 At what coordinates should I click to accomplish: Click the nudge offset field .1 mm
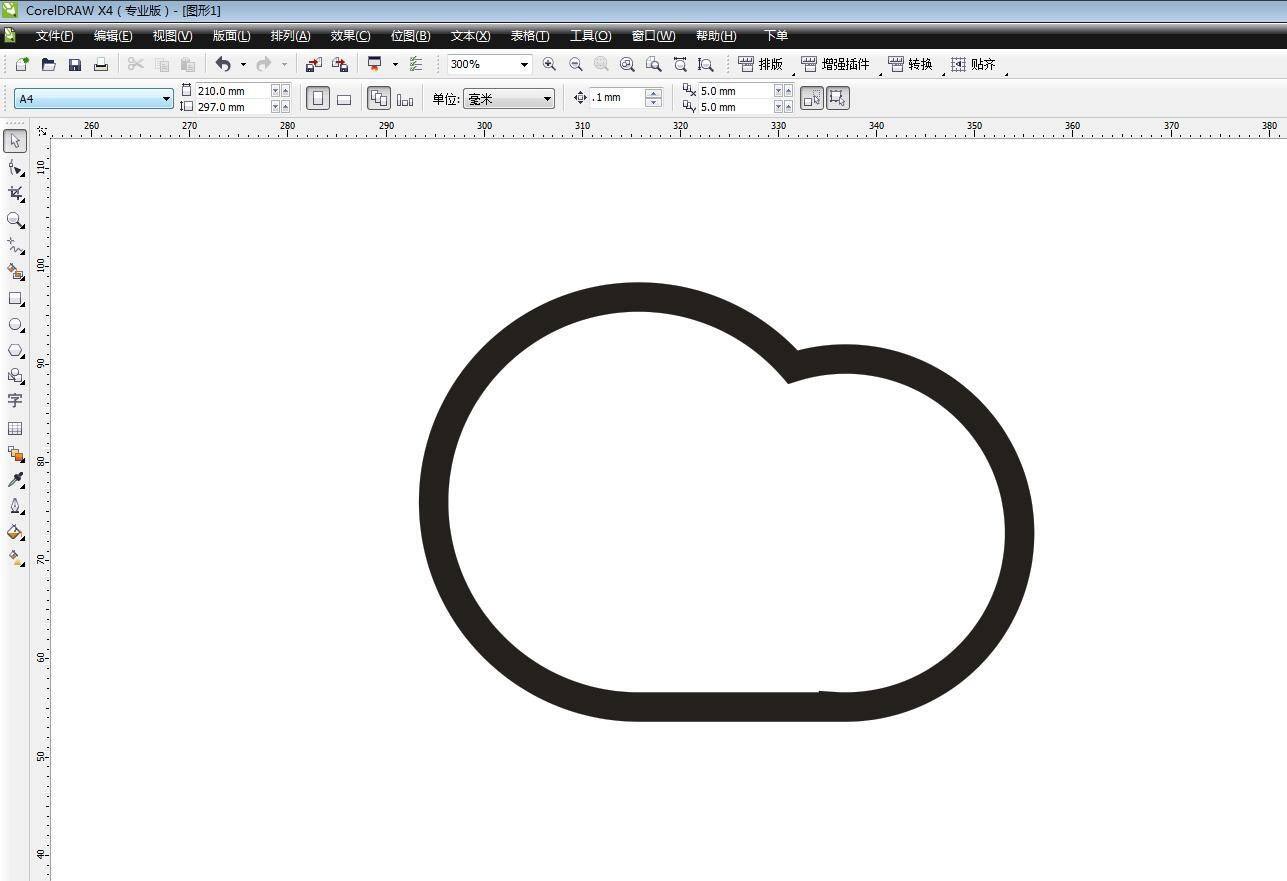coord(618,98)
